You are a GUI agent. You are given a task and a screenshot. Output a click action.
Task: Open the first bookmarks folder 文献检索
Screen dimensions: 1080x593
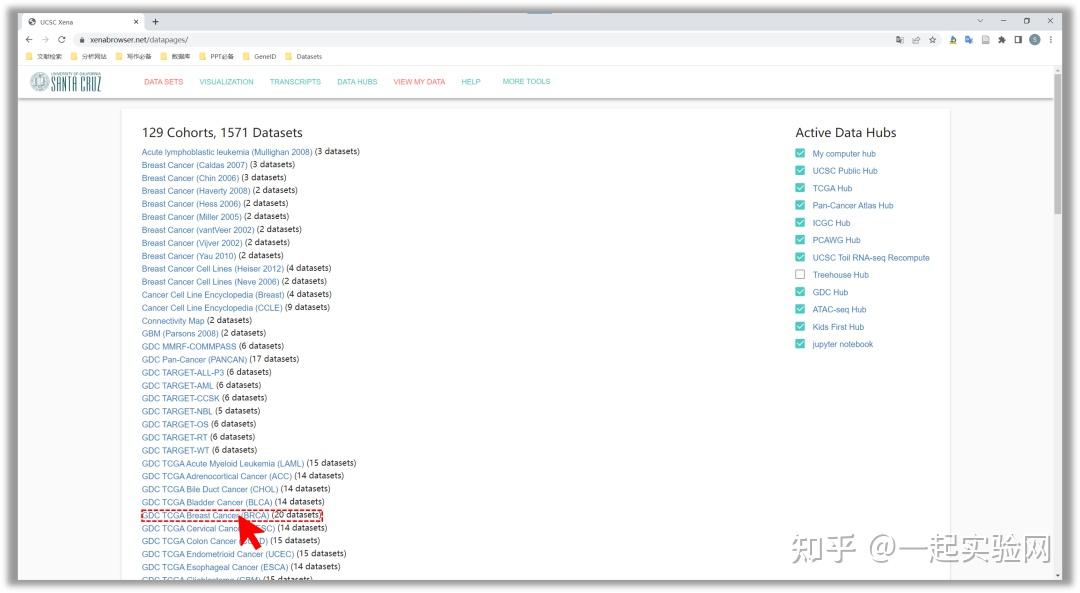[43, 56]
